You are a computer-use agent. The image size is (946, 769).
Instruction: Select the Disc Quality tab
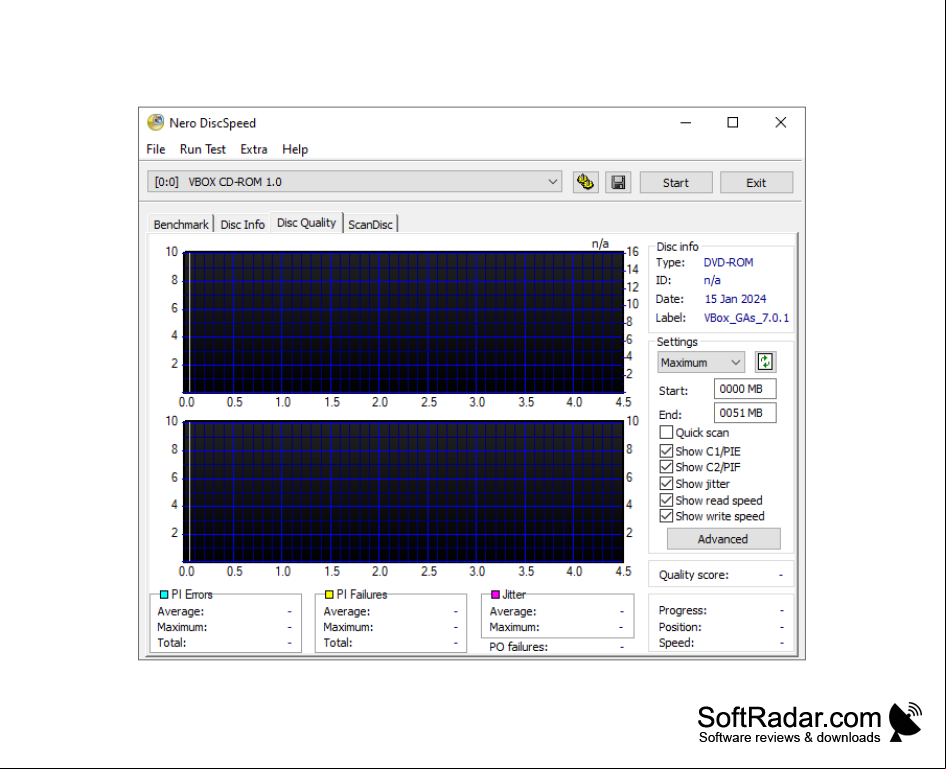[x=306, y=223]
